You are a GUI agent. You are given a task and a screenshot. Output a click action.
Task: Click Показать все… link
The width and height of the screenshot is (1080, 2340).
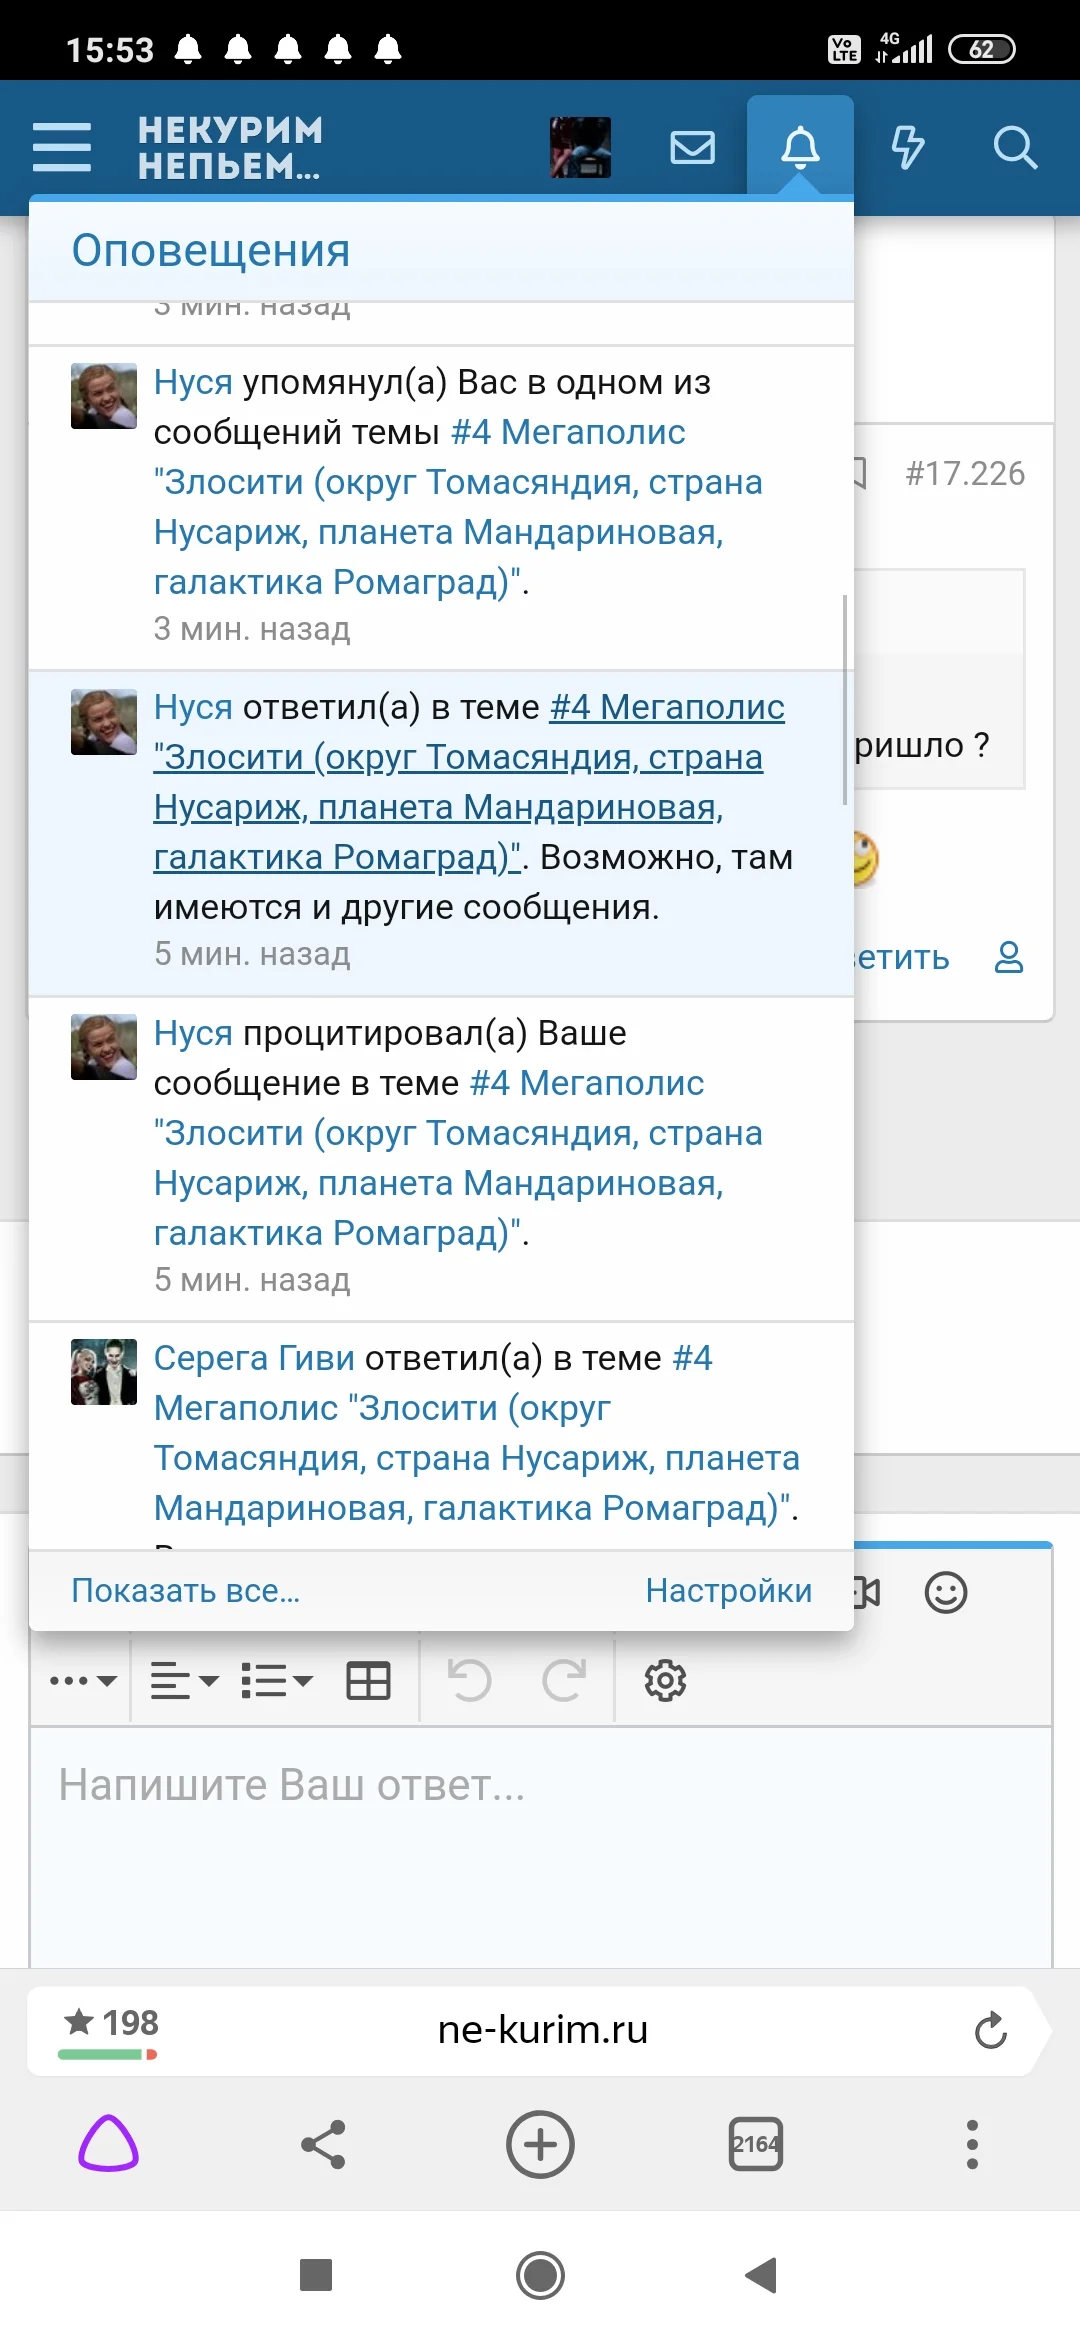point(186,1590)
